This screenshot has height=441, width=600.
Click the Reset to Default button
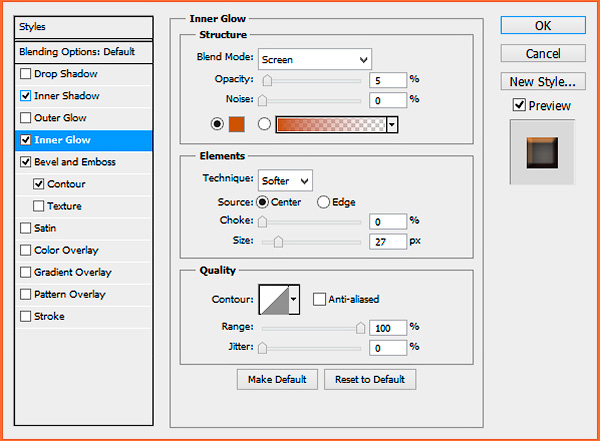[370, 379]
